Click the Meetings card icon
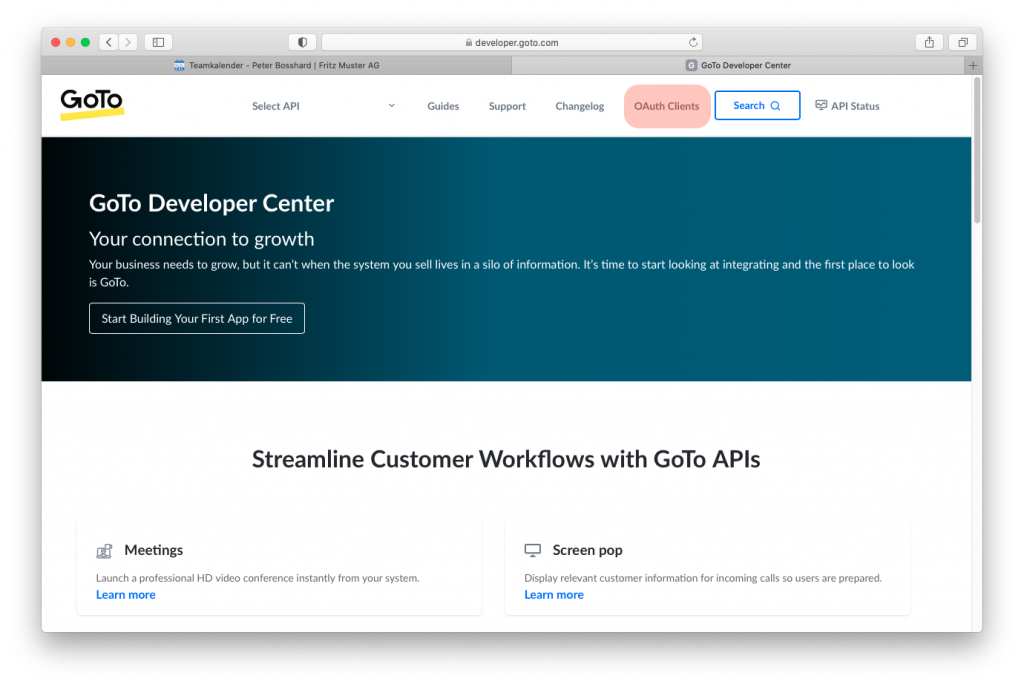Screen dimensions: 1024x687 click(104, 551)
